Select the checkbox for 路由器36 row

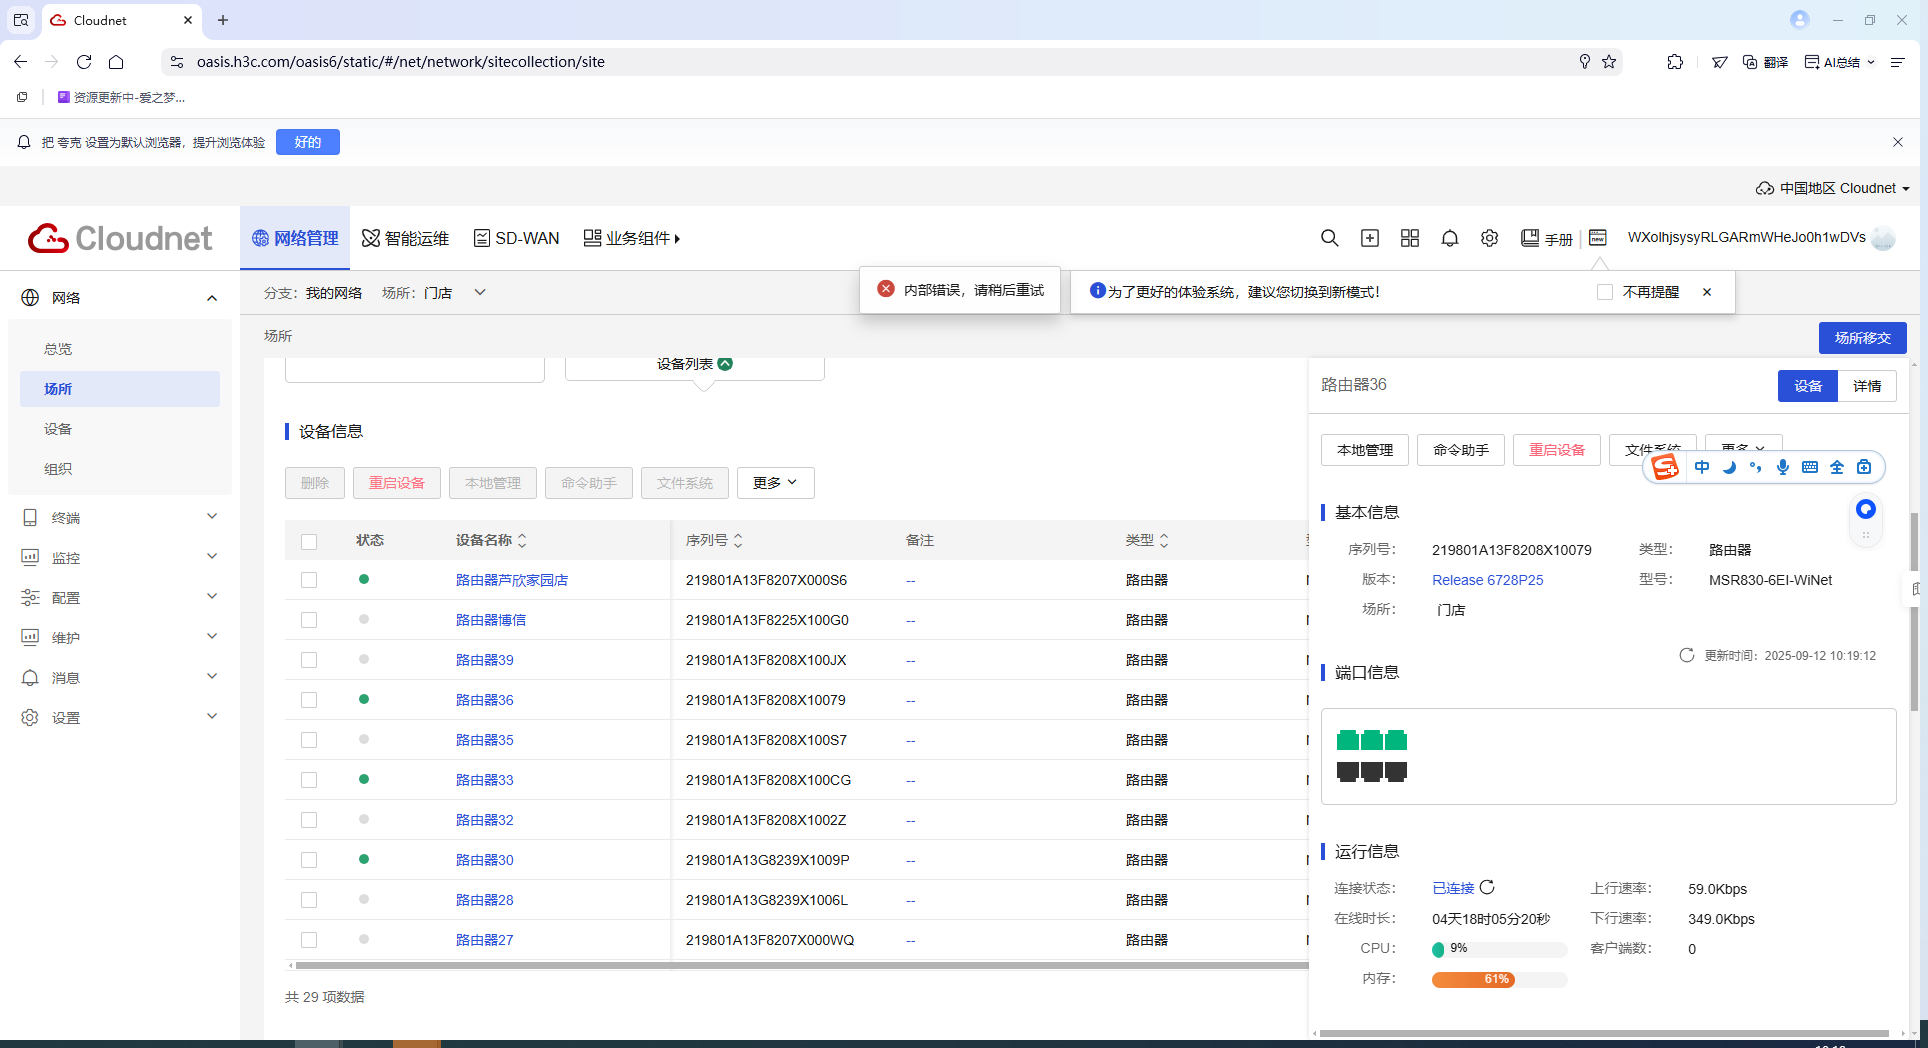(x=309, y=700)
